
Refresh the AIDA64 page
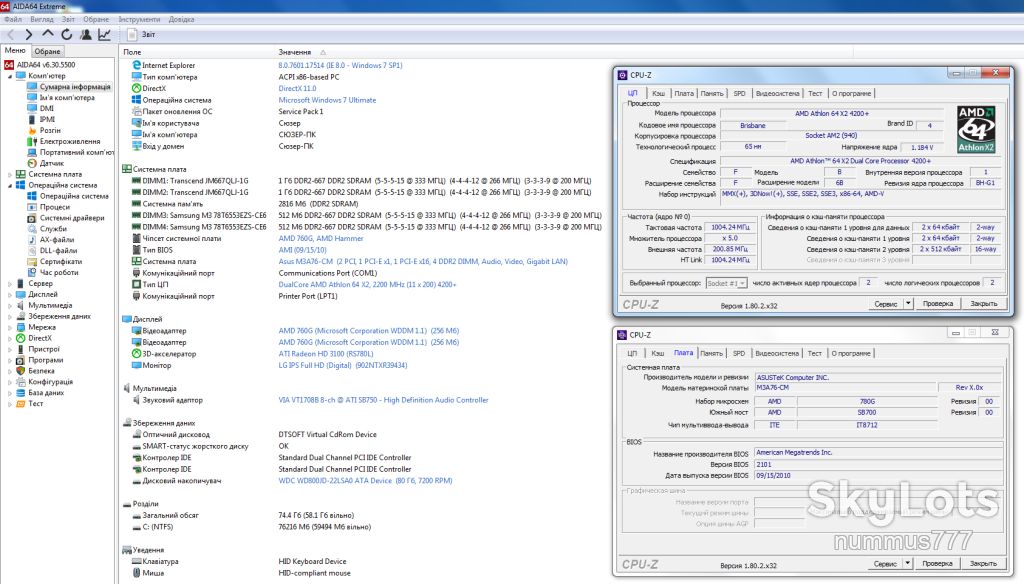[67, 35]
